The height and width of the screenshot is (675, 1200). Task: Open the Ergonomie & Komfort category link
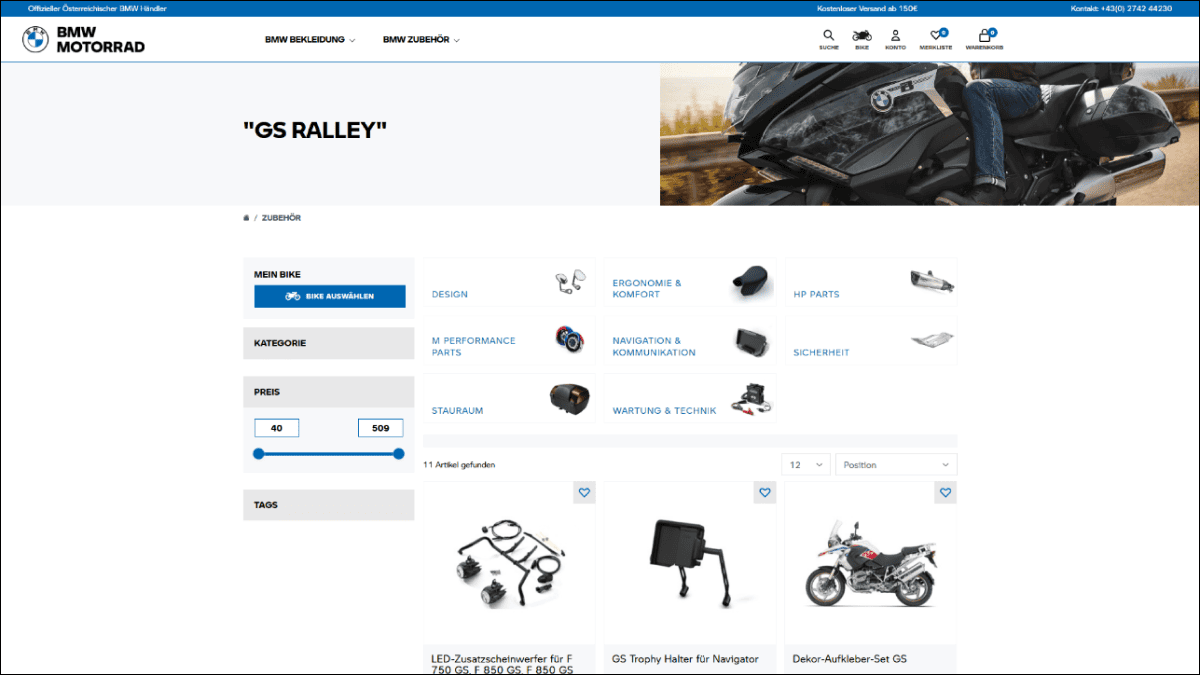(x=647, y=289)
